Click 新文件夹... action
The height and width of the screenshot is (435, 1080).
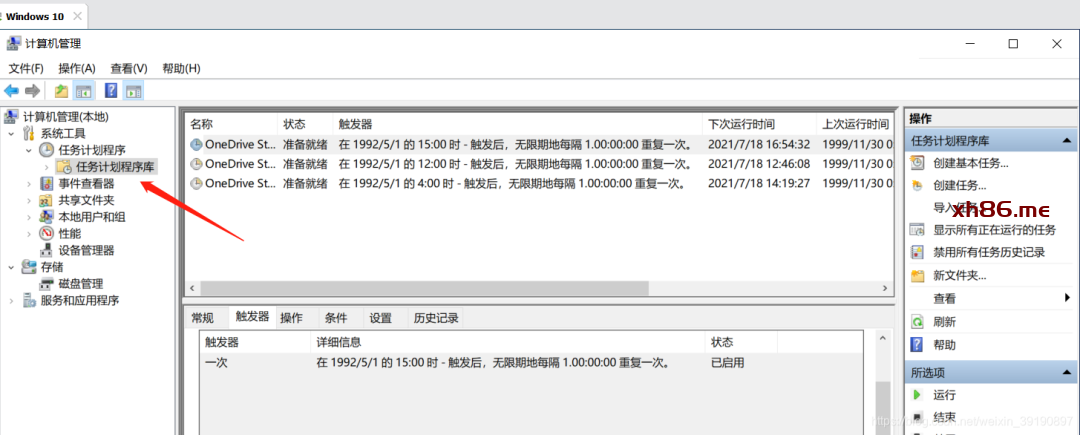[x=959, y=275]
